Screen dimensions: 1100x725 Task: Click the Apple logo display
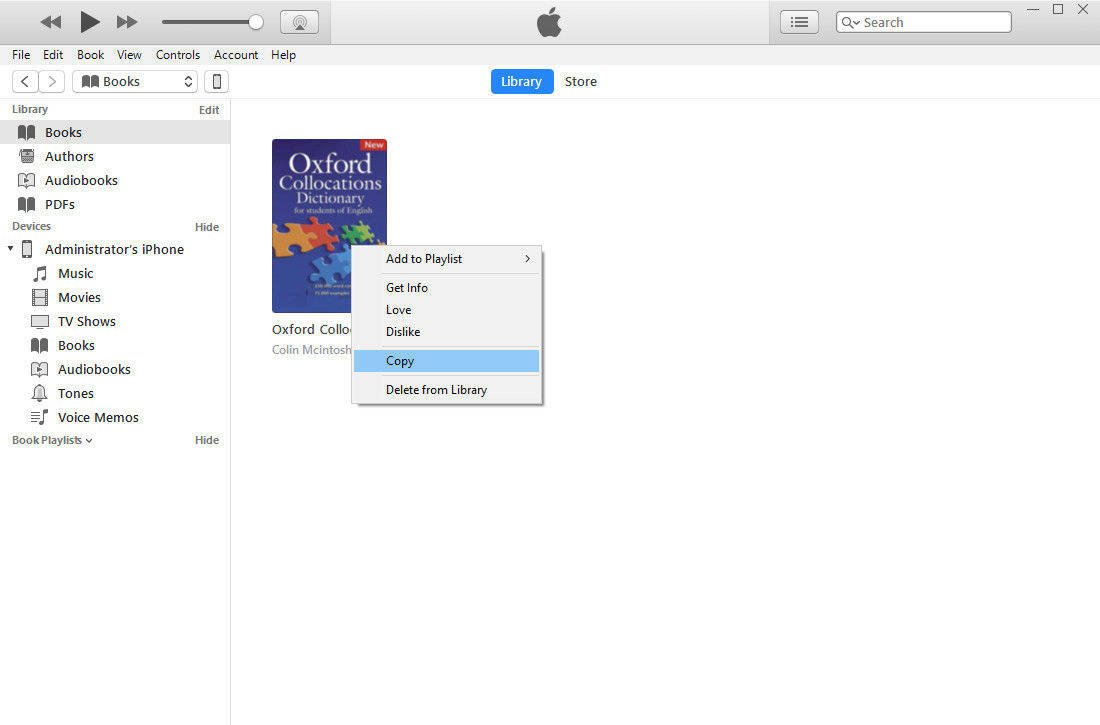(549, 22)
